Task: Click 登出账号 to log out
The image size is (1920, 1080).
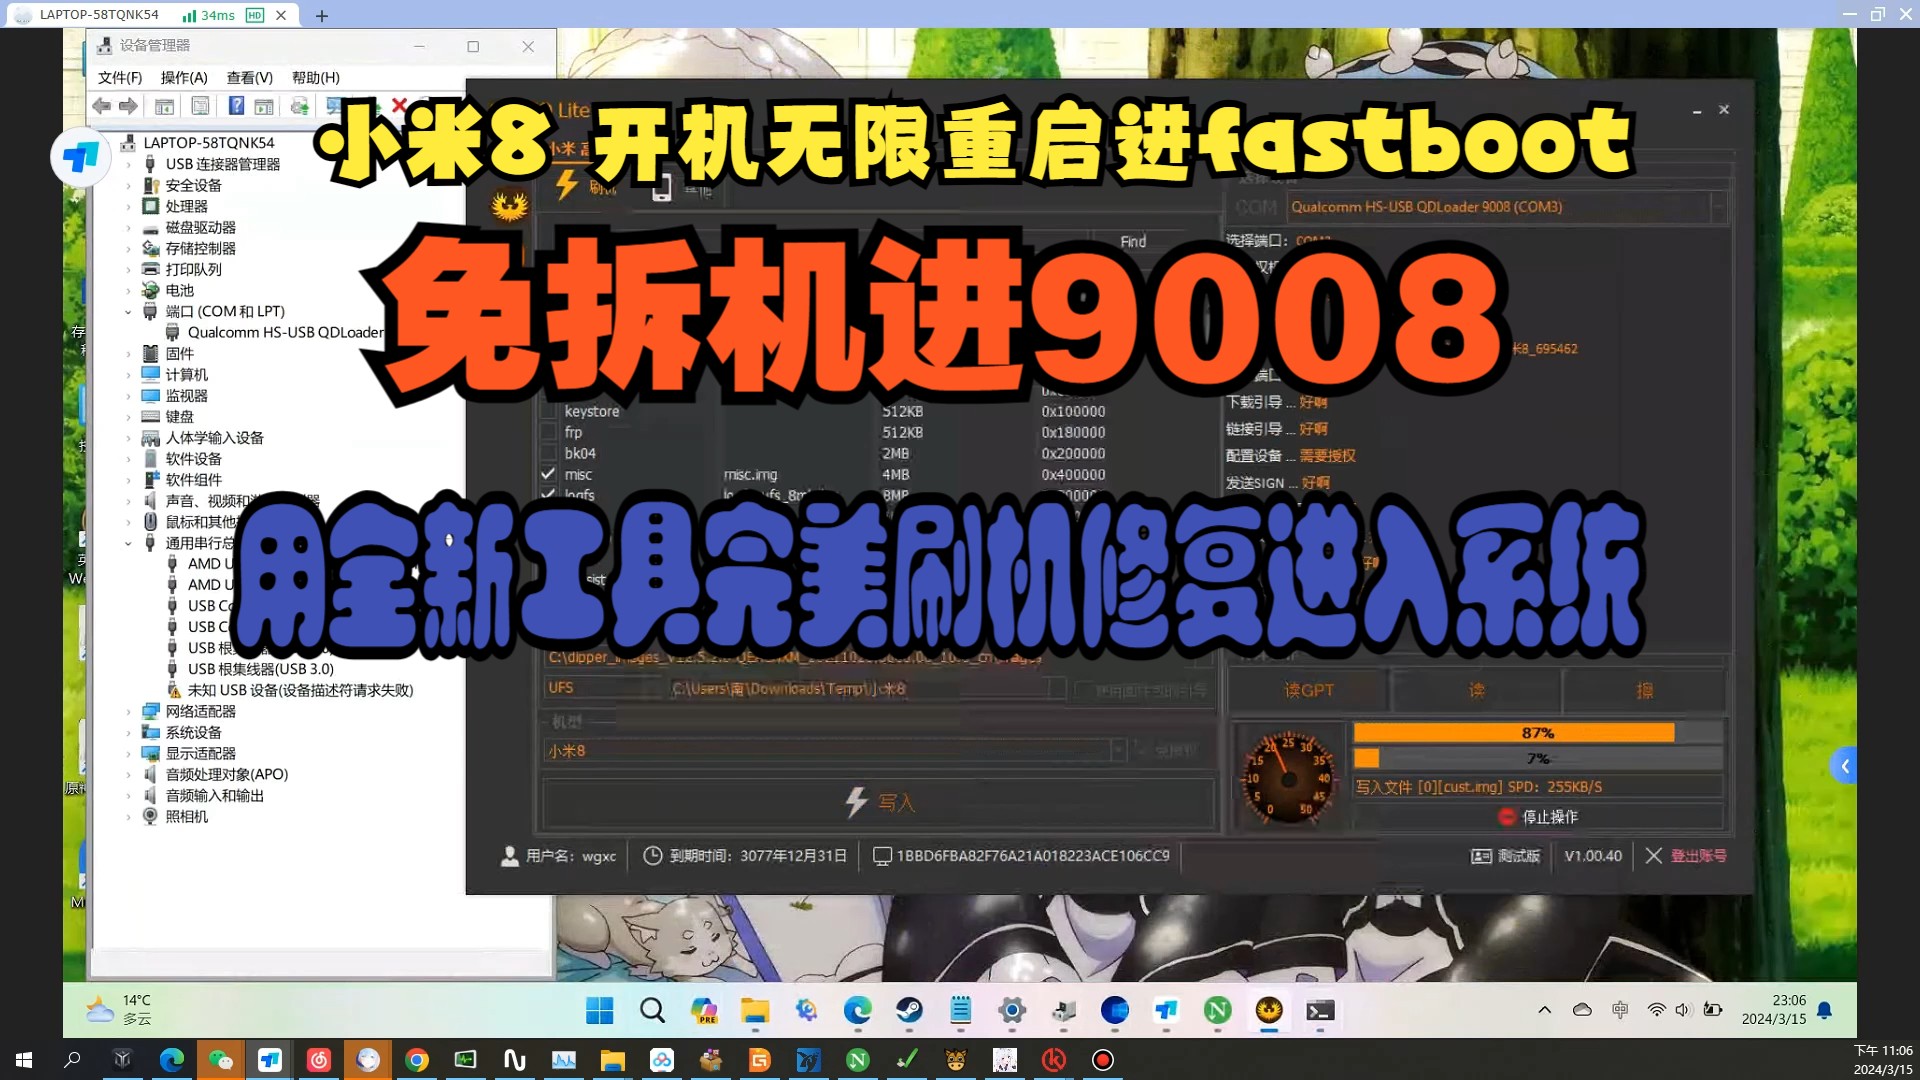Action: [1687, 856]
